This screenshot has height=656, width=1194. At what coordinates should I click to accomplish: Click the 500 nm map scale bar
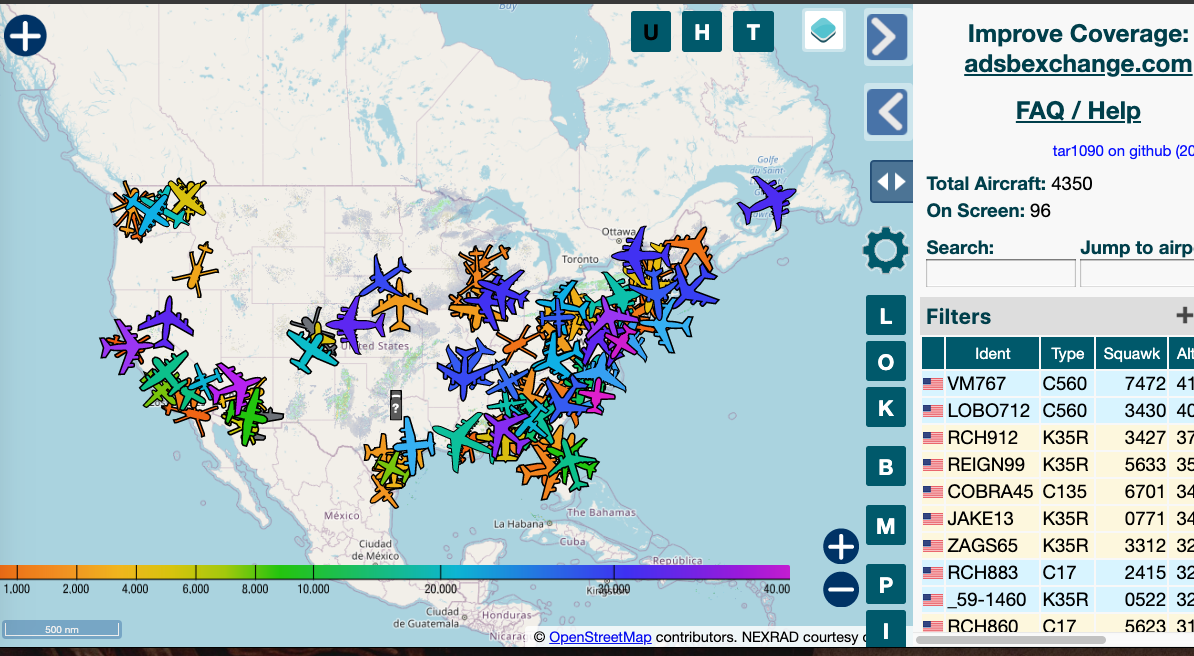(62, 629)
